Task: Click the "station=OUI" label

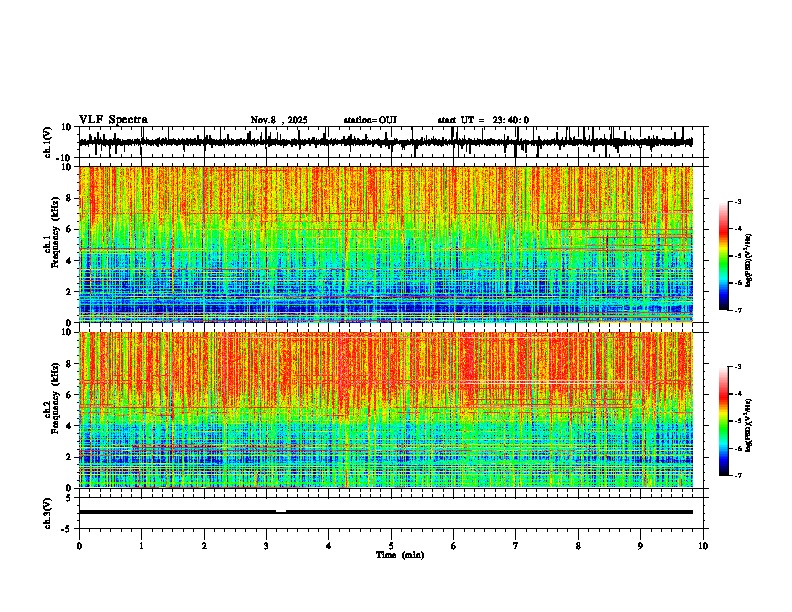Action: pyautogui.click(x=370, y=120)
